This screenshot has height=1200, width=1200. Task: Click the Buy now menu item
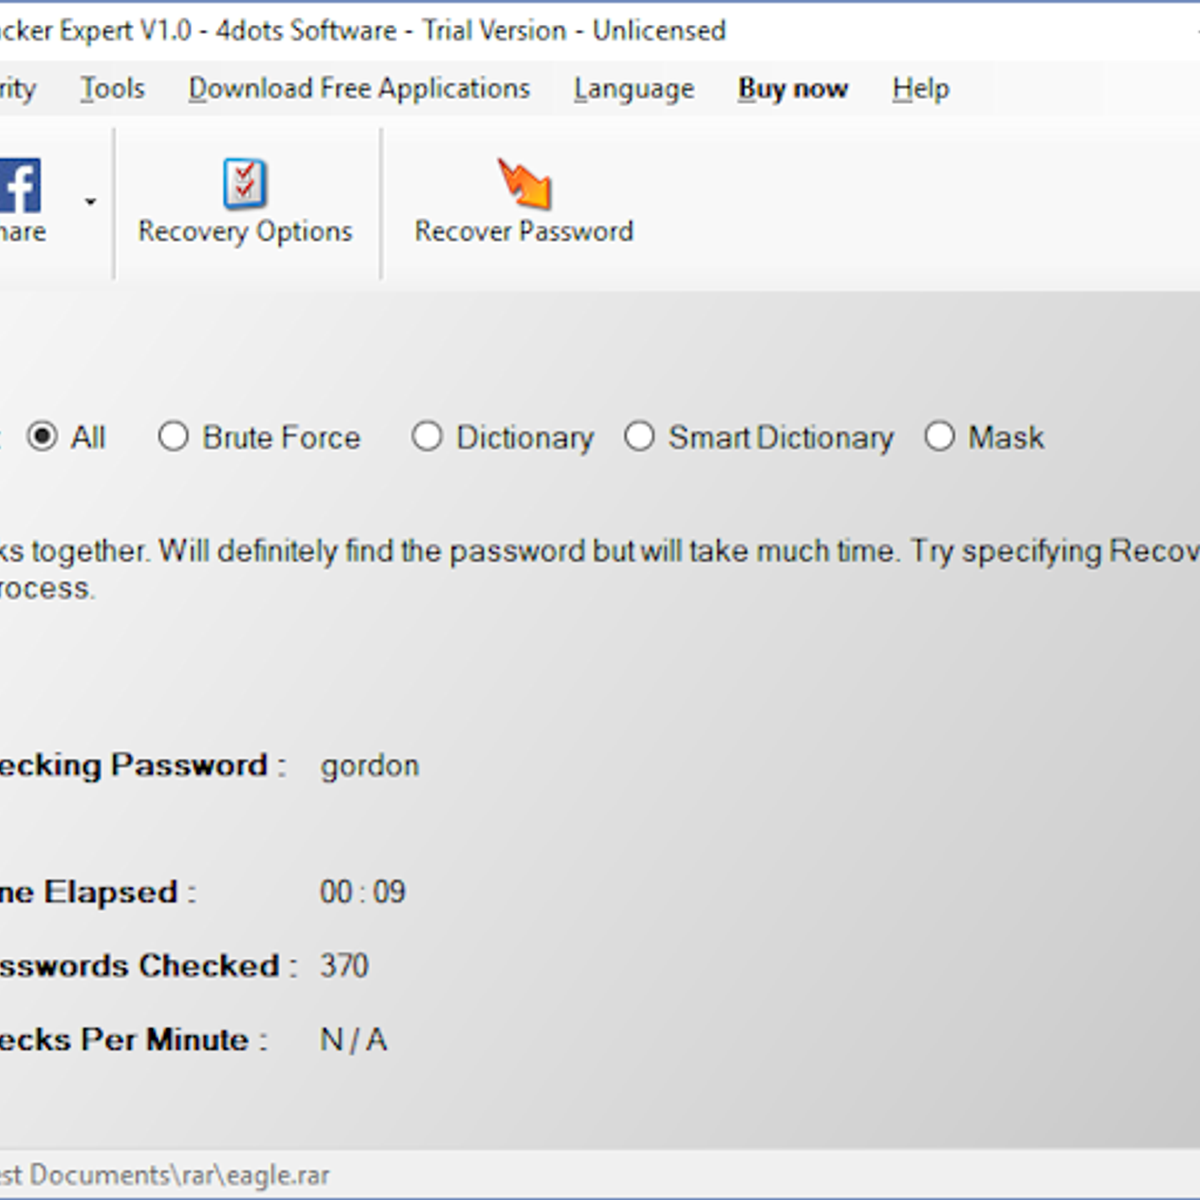coord(793,90)
